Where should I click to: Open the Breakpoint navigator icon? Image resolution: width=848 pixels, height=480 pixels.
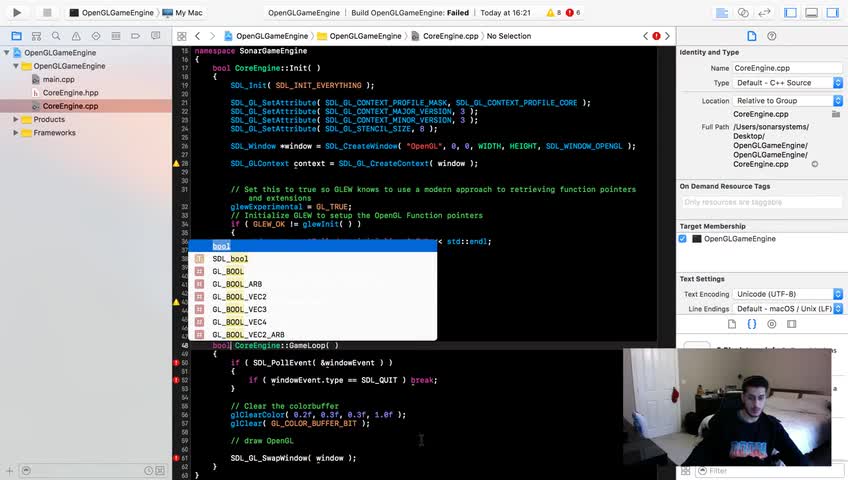click(136, 36)
